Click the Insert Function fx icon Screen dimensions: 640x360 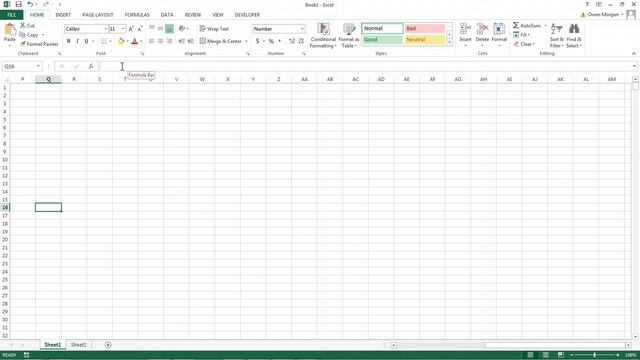[91, 66]
